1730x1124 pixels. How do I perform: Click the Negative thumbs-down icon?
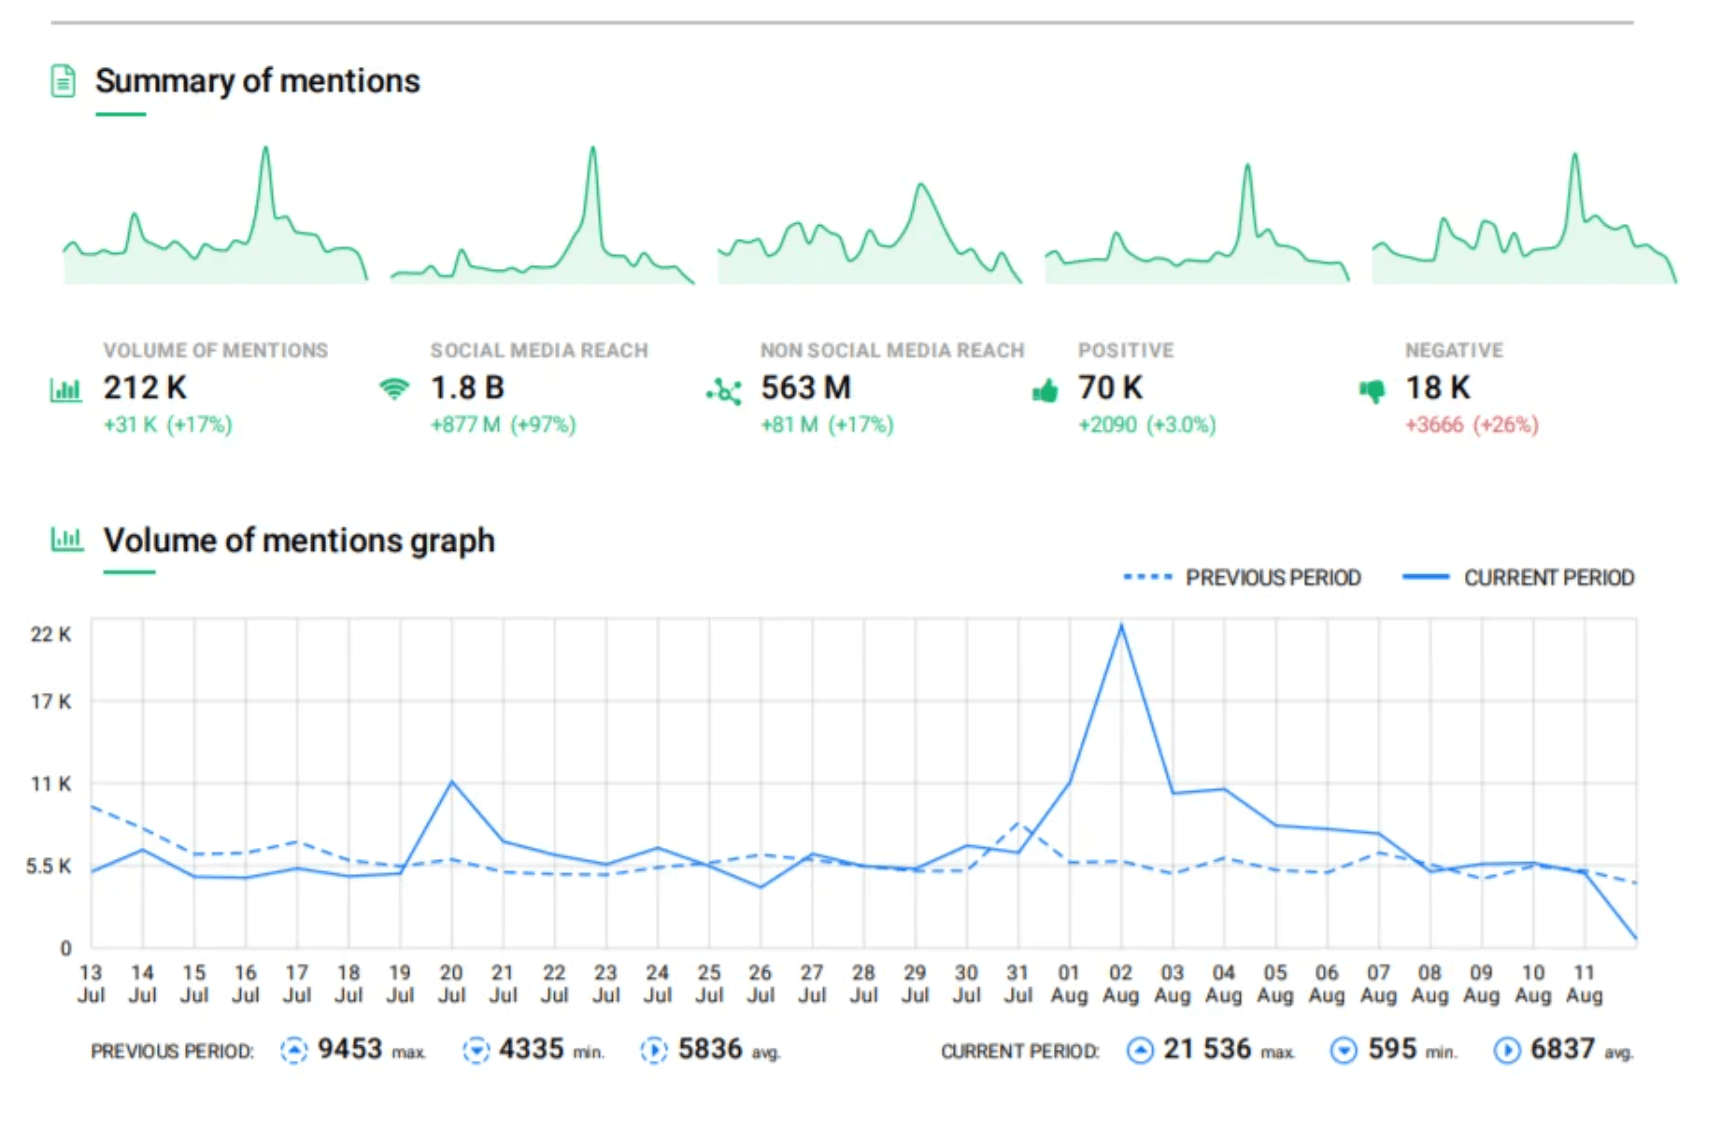1372,391
